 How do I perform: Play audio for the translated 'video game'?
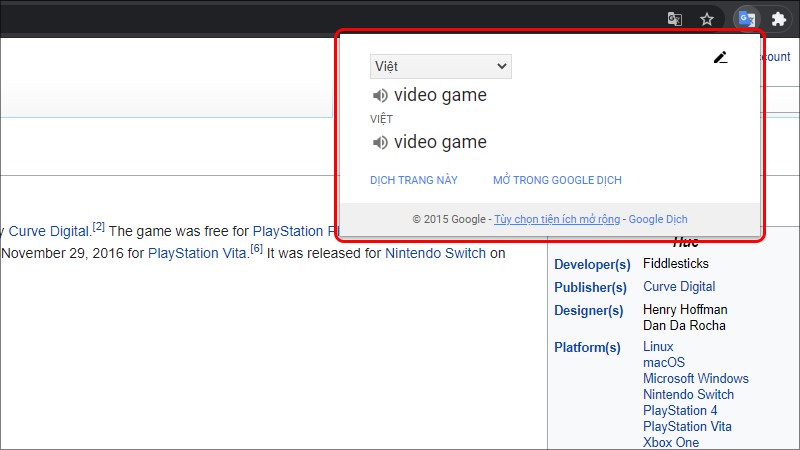(380, 142)
